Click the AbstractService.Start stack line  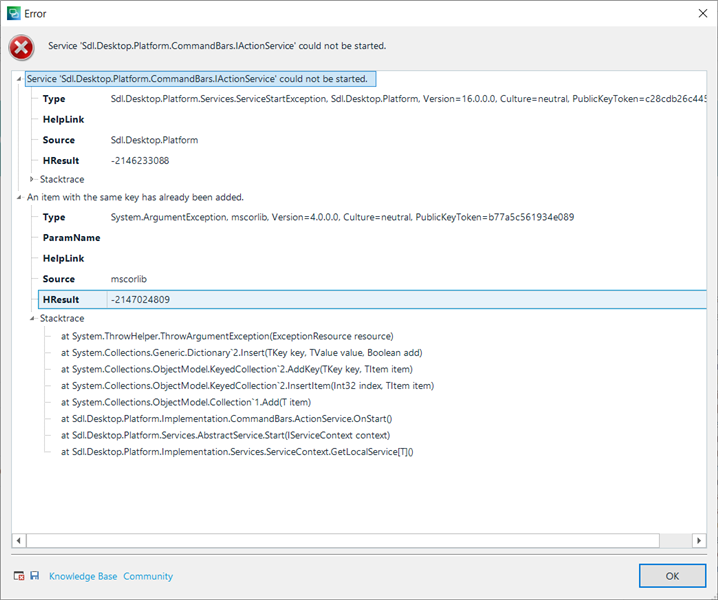click(226, 435)
